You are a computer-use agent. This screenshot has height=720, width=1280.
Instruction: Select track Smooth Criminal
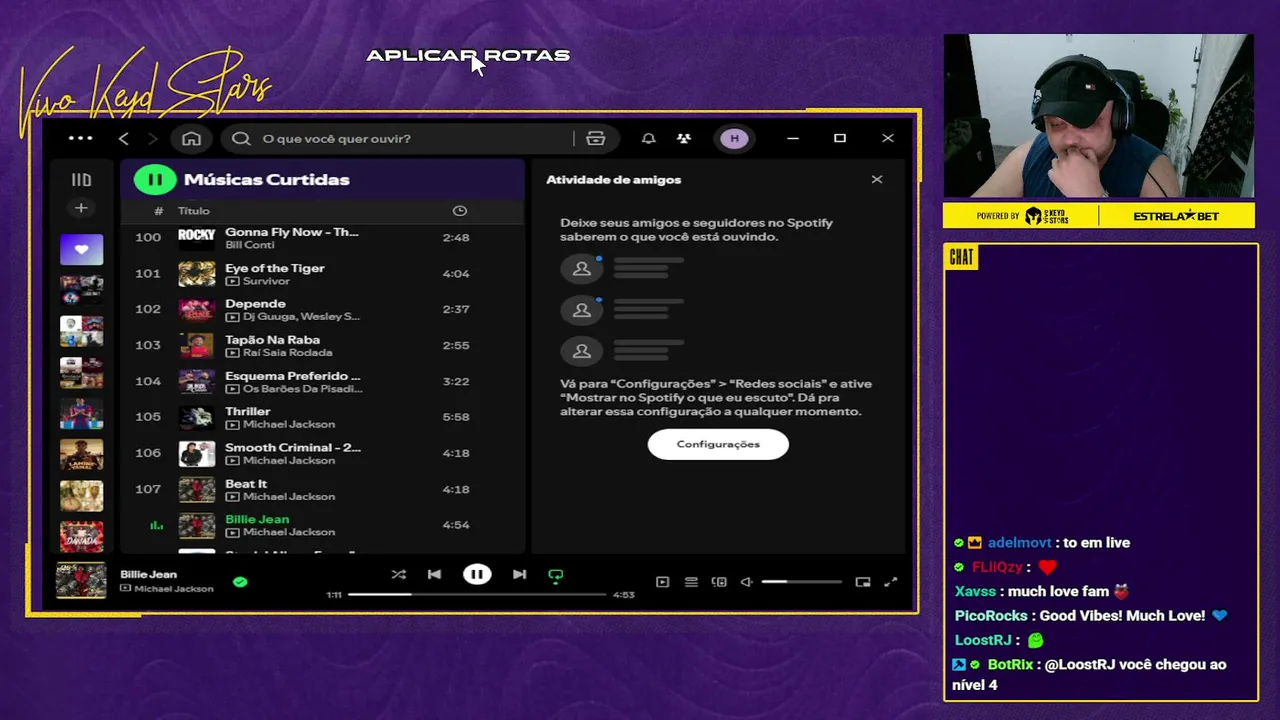[x=322, y=454]
